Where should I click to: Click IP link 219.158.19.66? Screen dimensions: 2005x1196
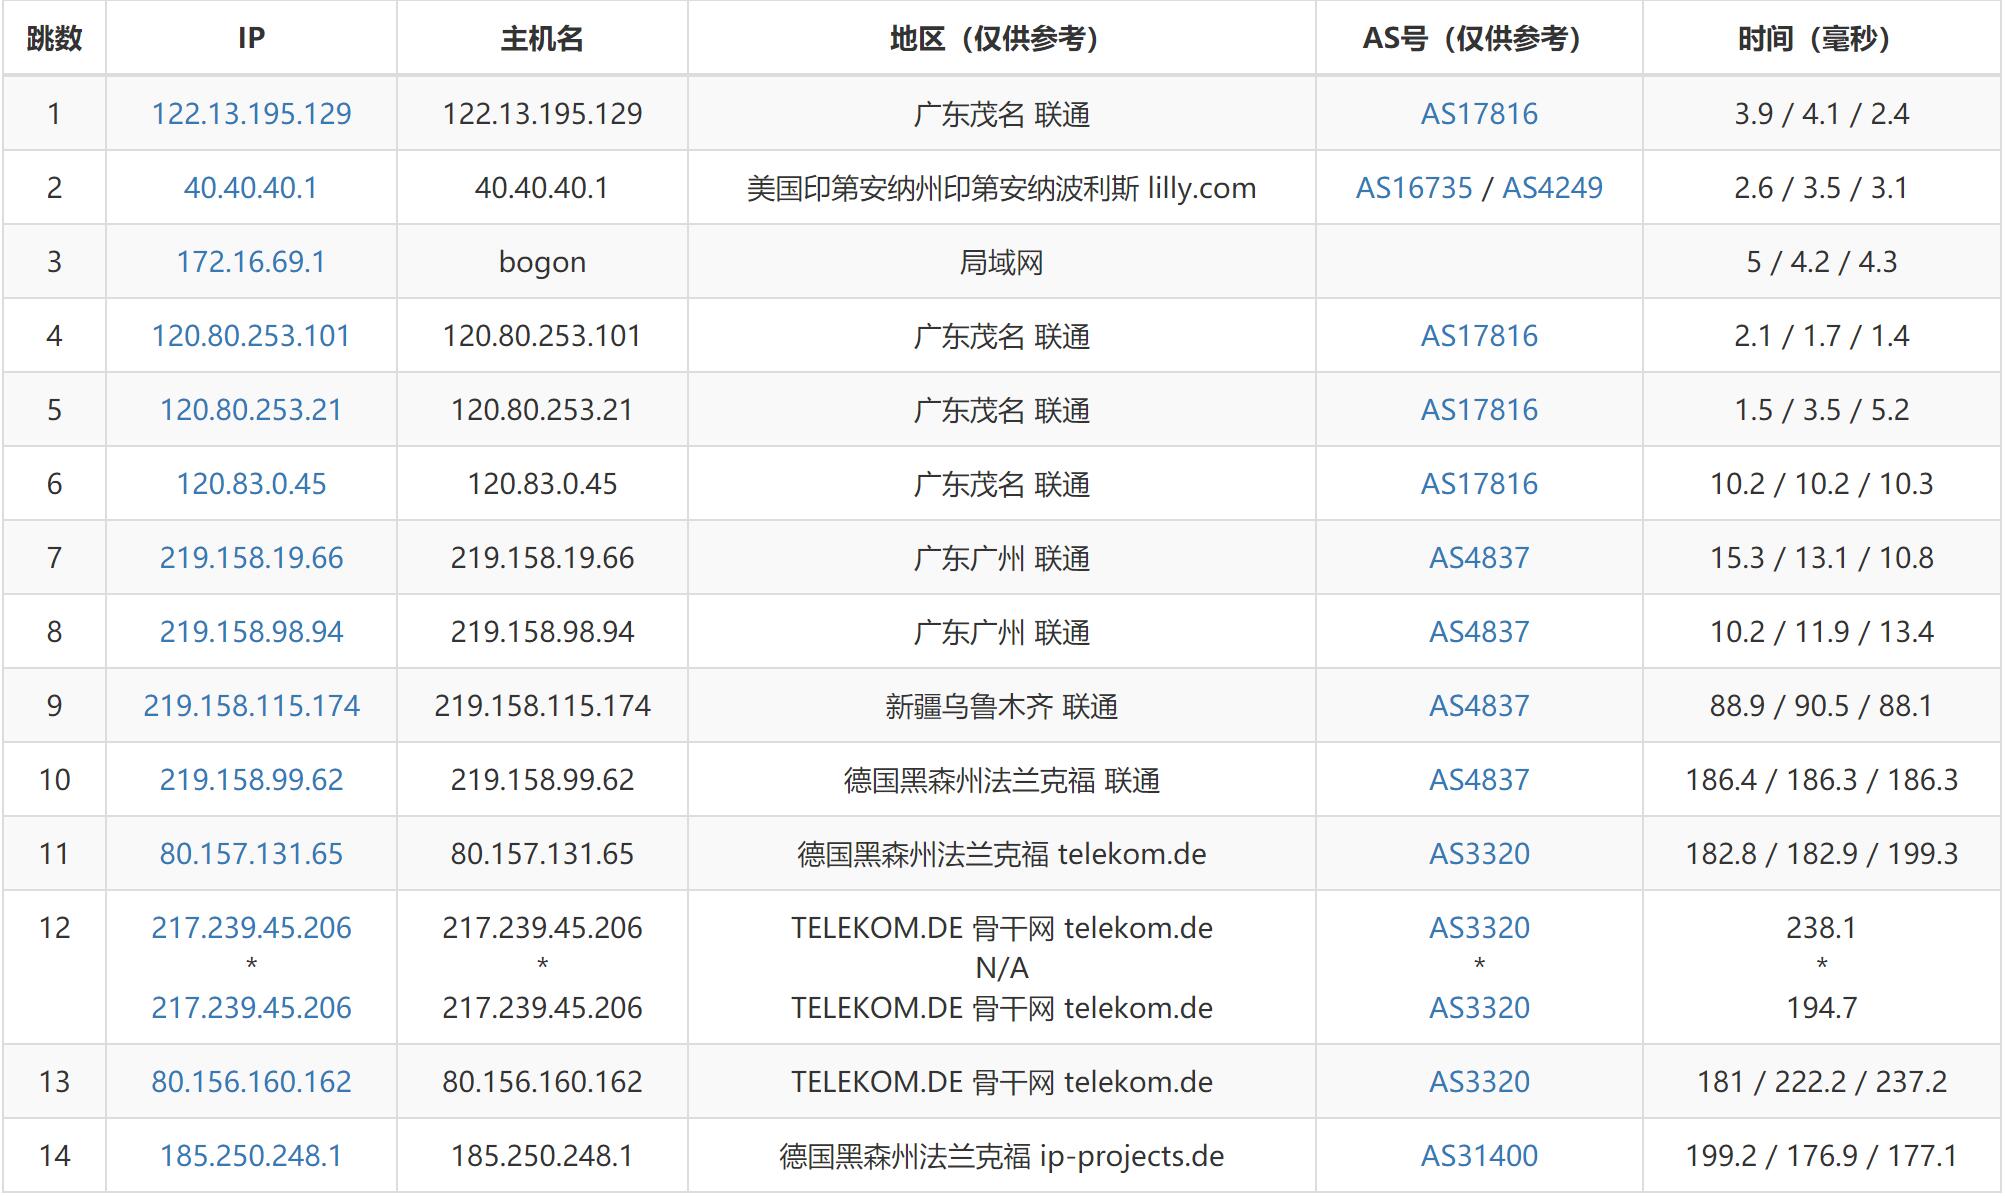click(x=251, y=558)
